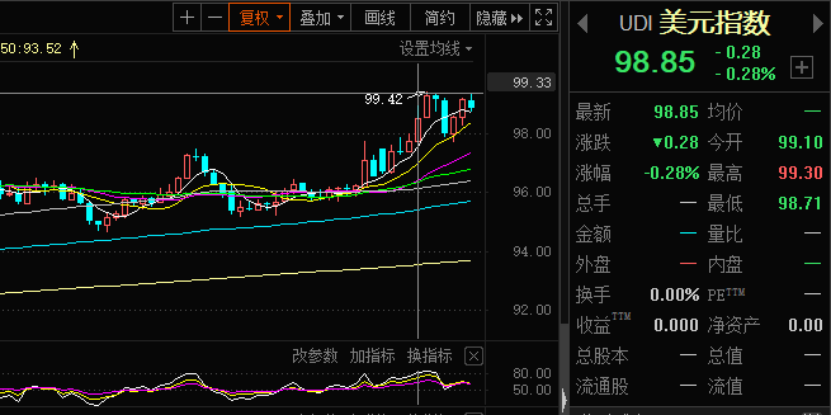The image size is (831, 415).
Task: Switch to 简约 view
Action: click(440, 18)
